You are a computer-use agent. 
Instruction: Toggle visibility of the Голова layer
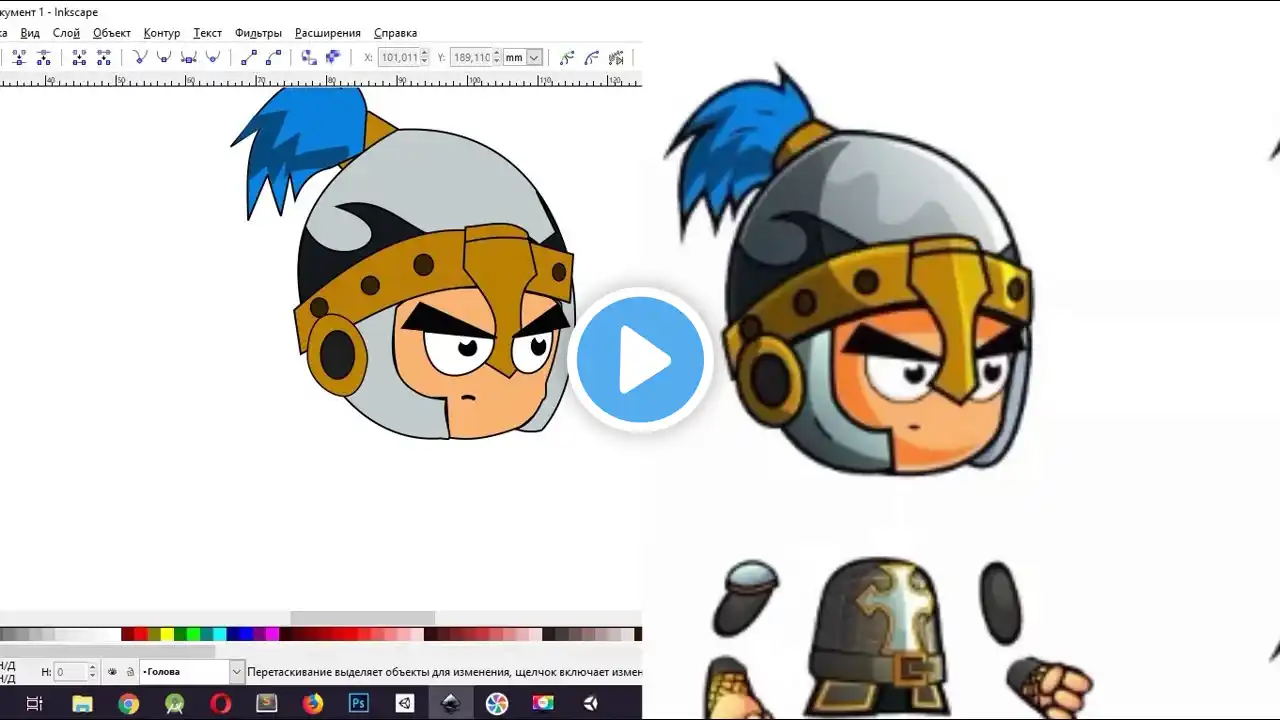coord(112,672)
